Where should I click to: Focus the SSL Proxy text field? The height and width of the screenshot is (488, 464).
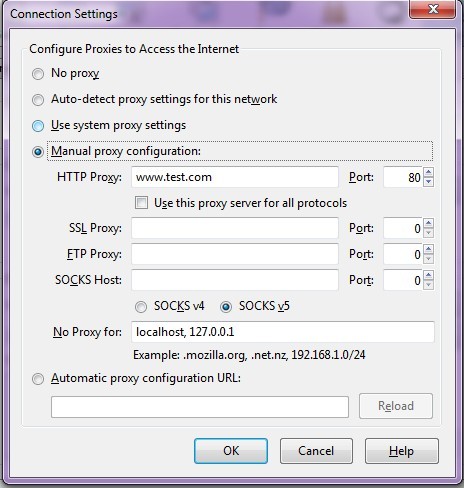[235, 228]
